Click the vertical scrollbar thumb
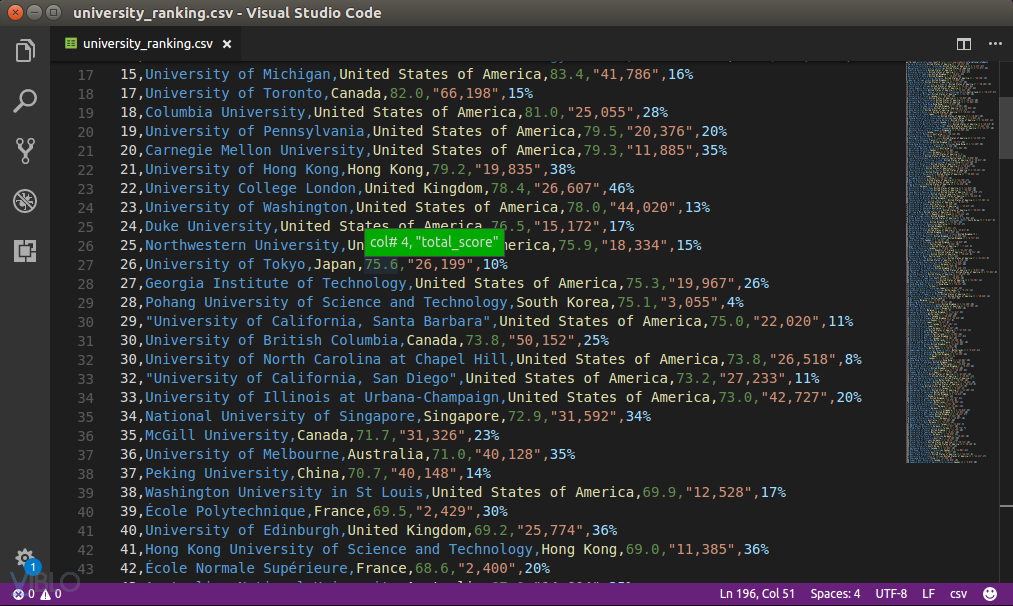 pyautogui.click(x=1006, y=127)
